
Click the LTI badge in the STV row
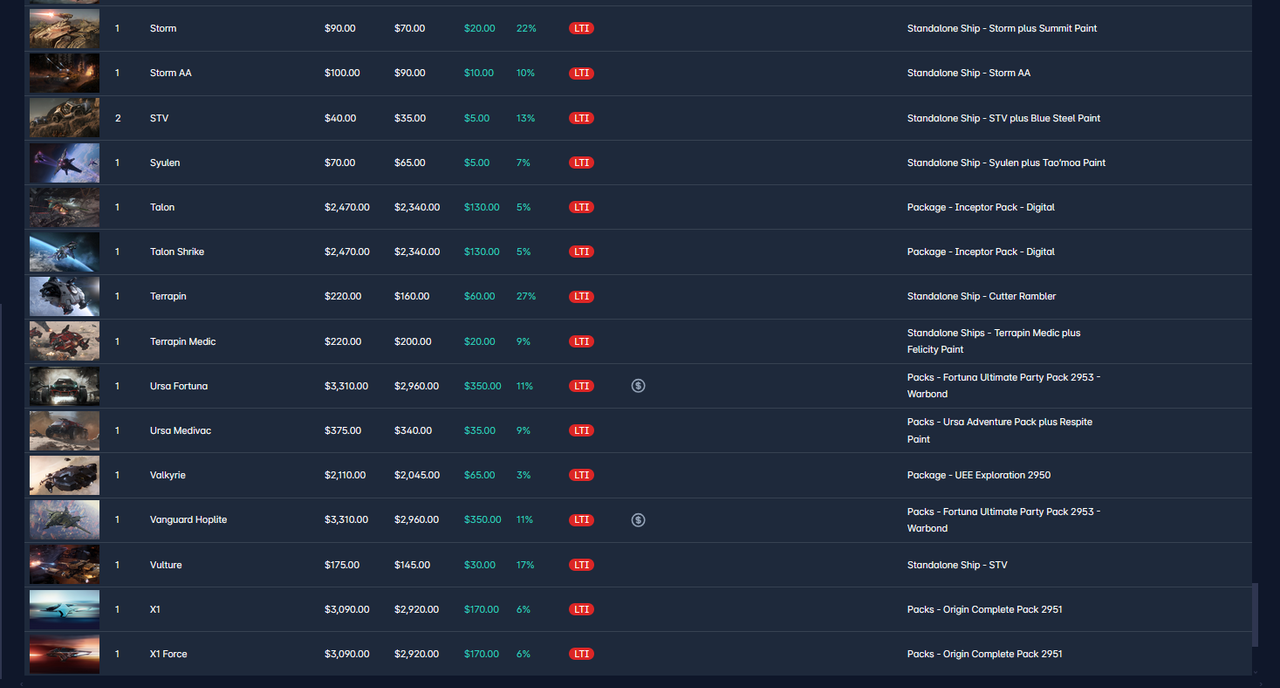[x=581, y=118]
